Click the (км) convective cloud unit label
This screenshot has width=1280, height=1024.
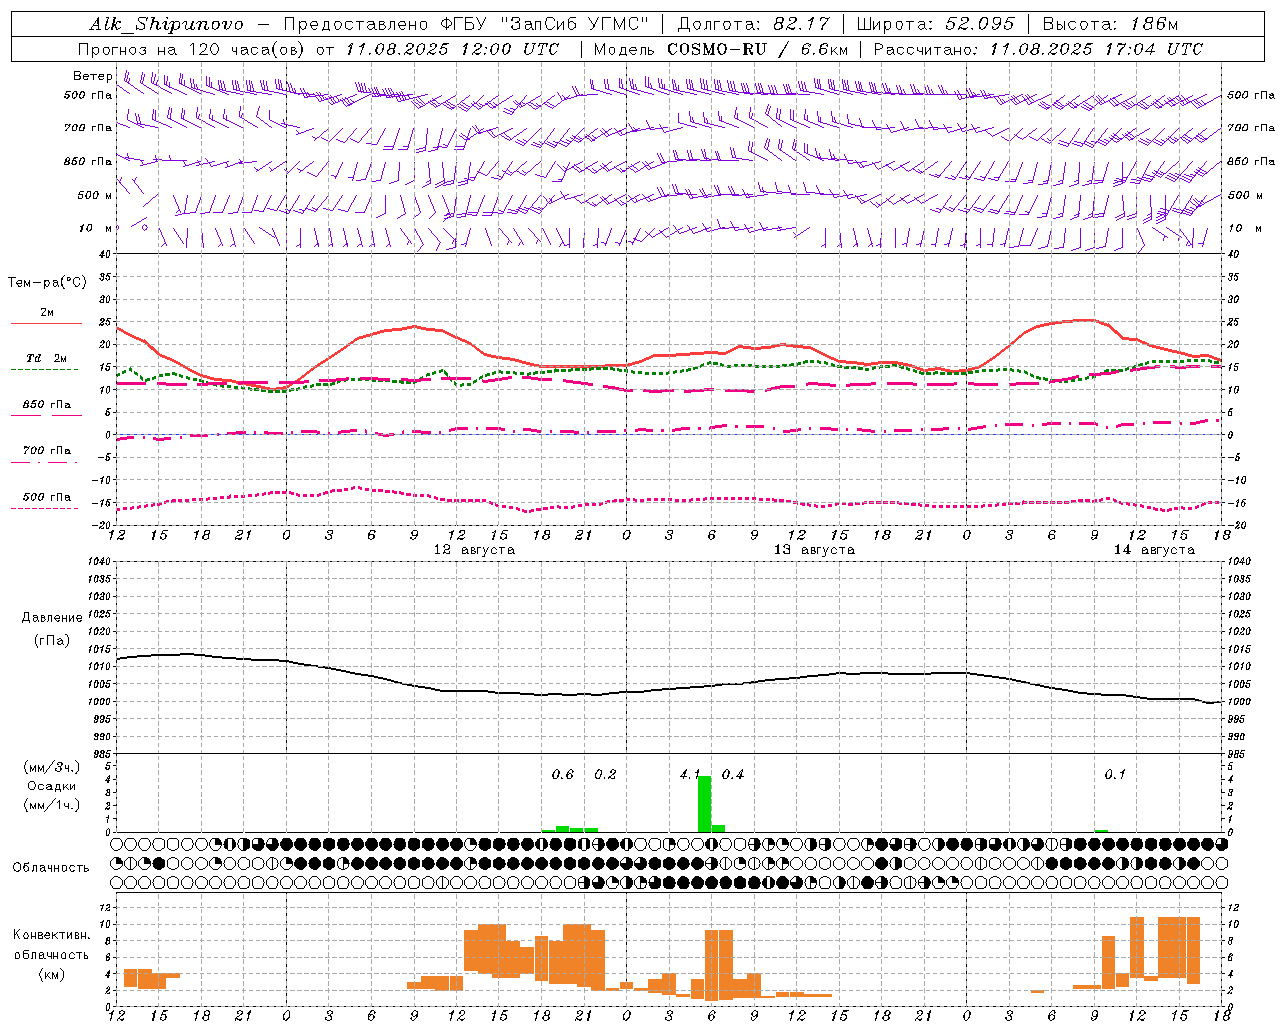(x=51, y=974)
